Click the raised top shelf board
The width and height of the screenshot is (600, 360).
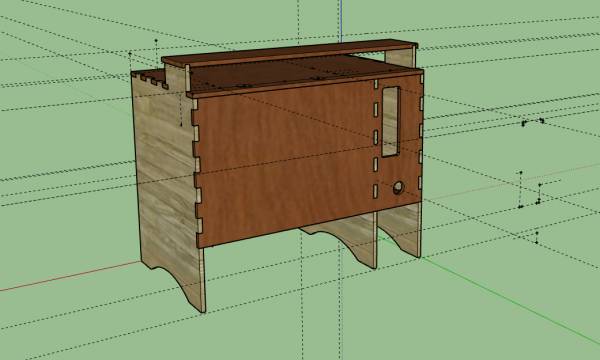pyautogui.click(x=290, y=52)
